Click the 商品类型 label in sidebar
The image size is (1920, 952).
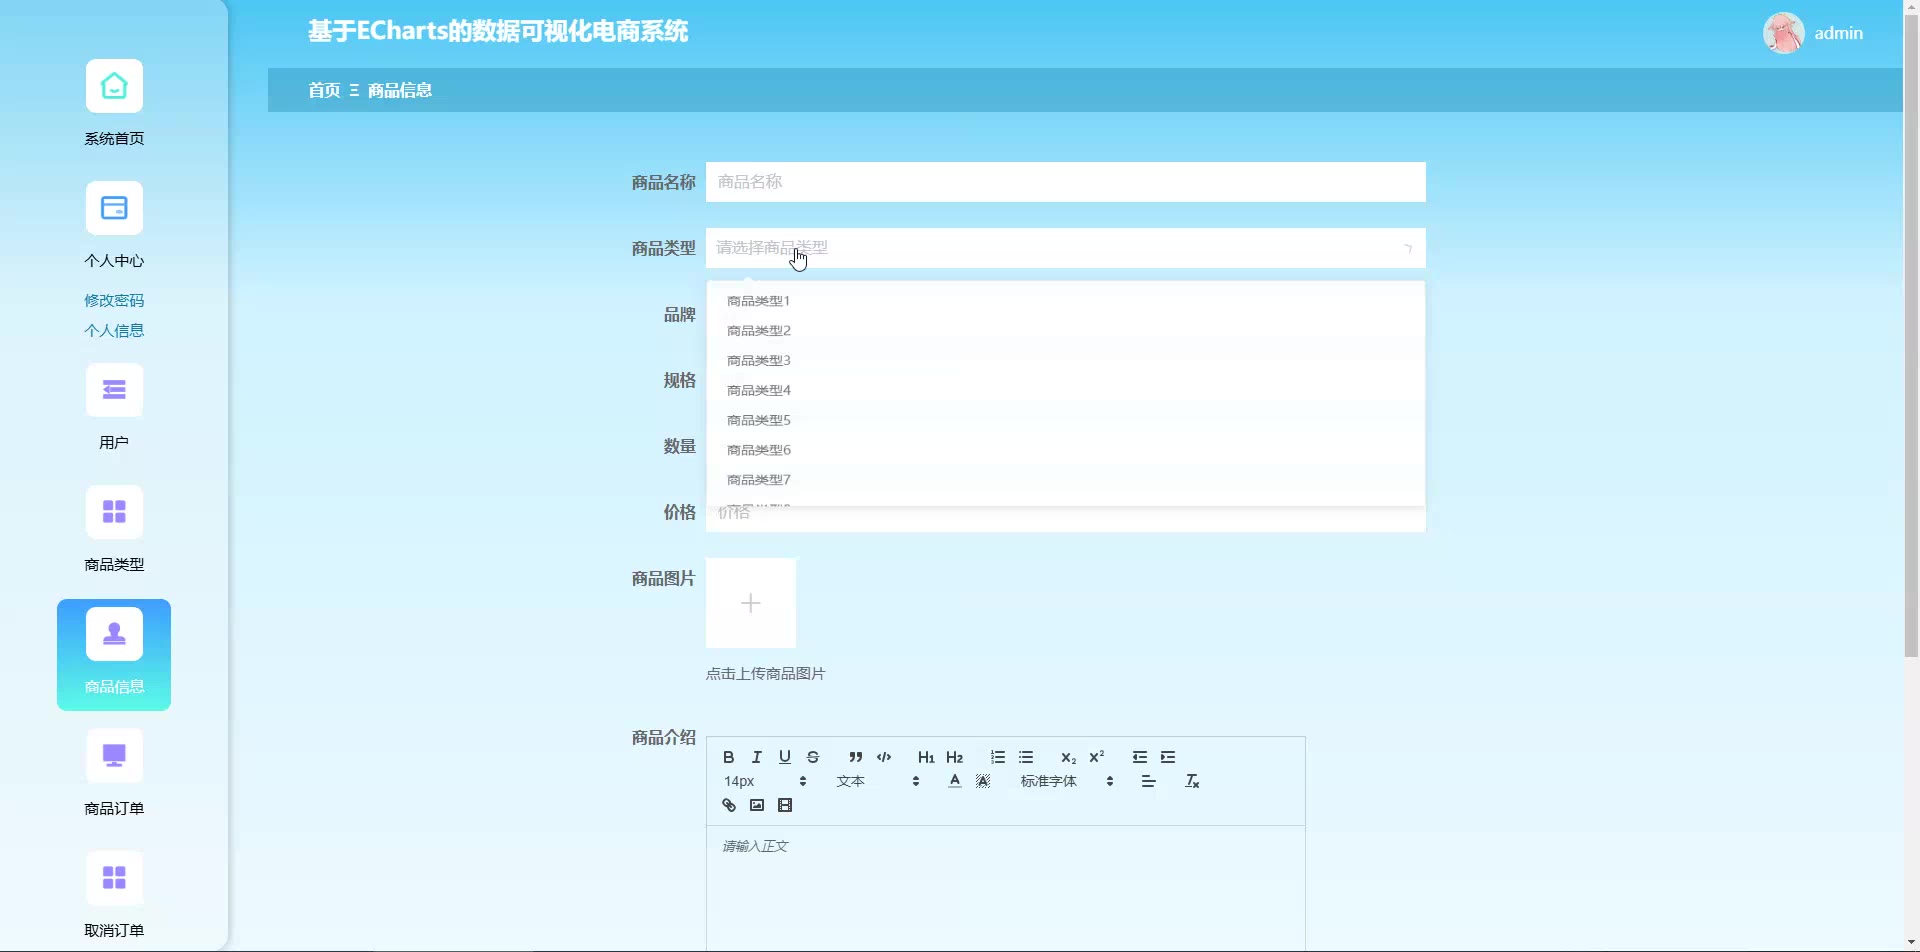point(114,565)
